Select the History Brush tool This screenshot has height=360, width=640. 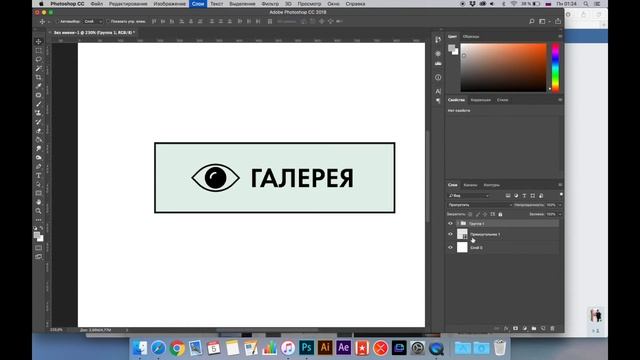point(39,122)
